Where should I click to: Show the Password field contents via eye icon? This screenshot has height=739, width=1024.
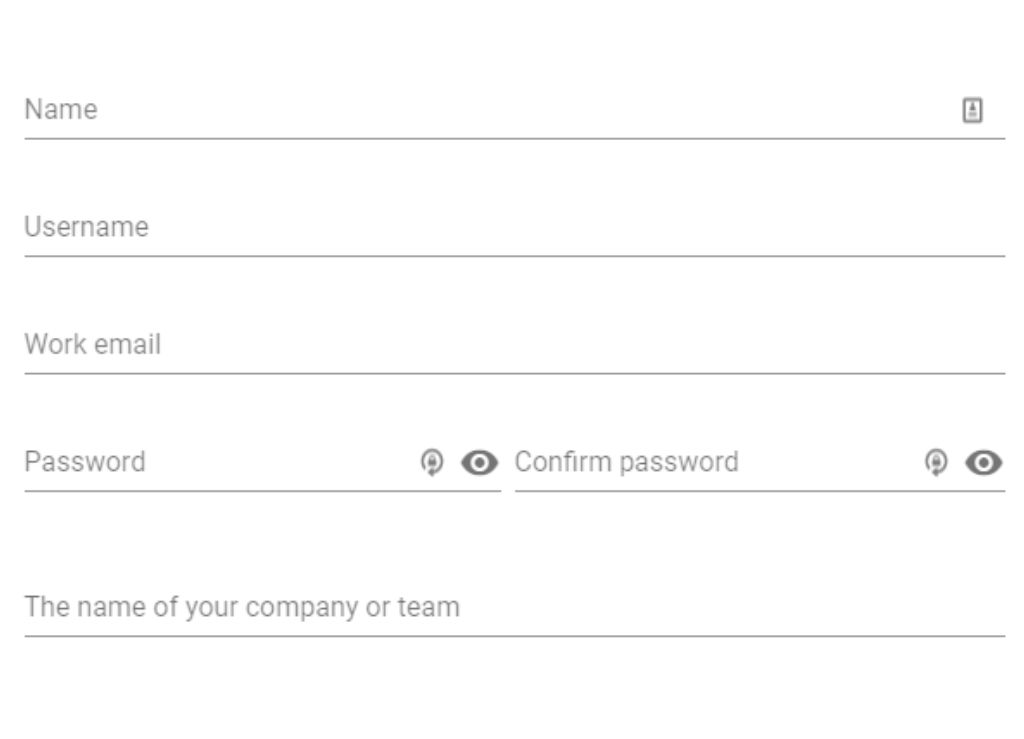[479, 463]
